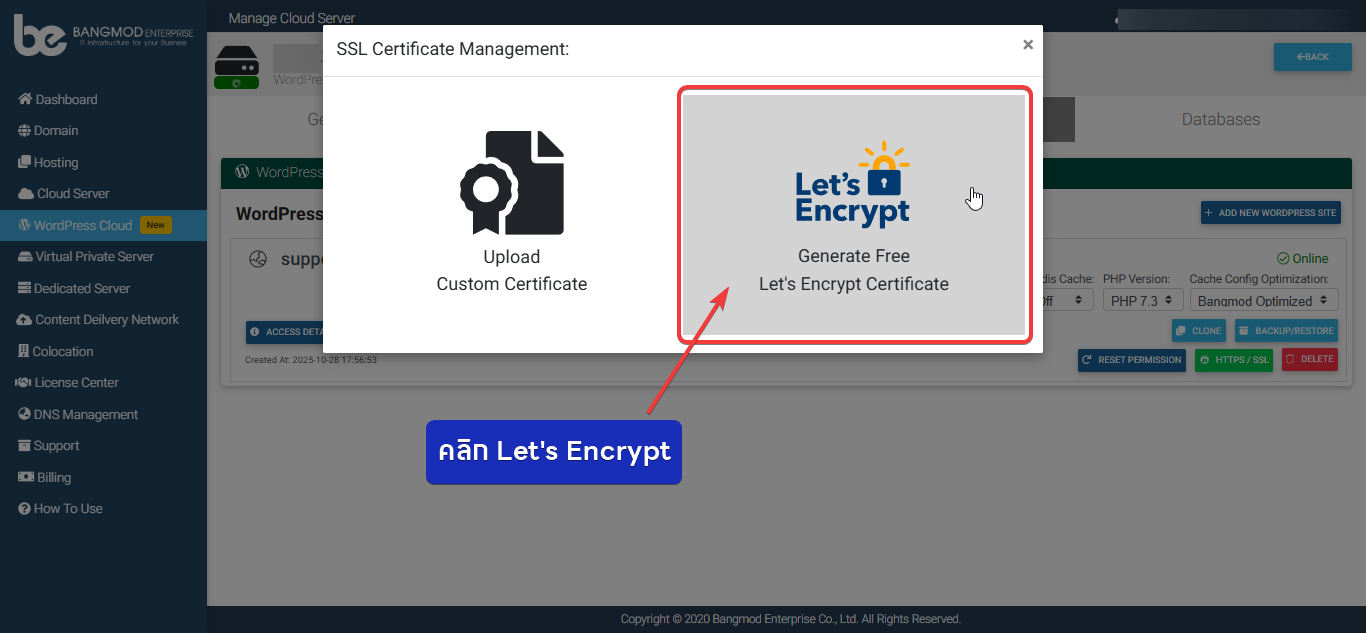
Task: Click the License Center handshake icon
Action: 25,383
